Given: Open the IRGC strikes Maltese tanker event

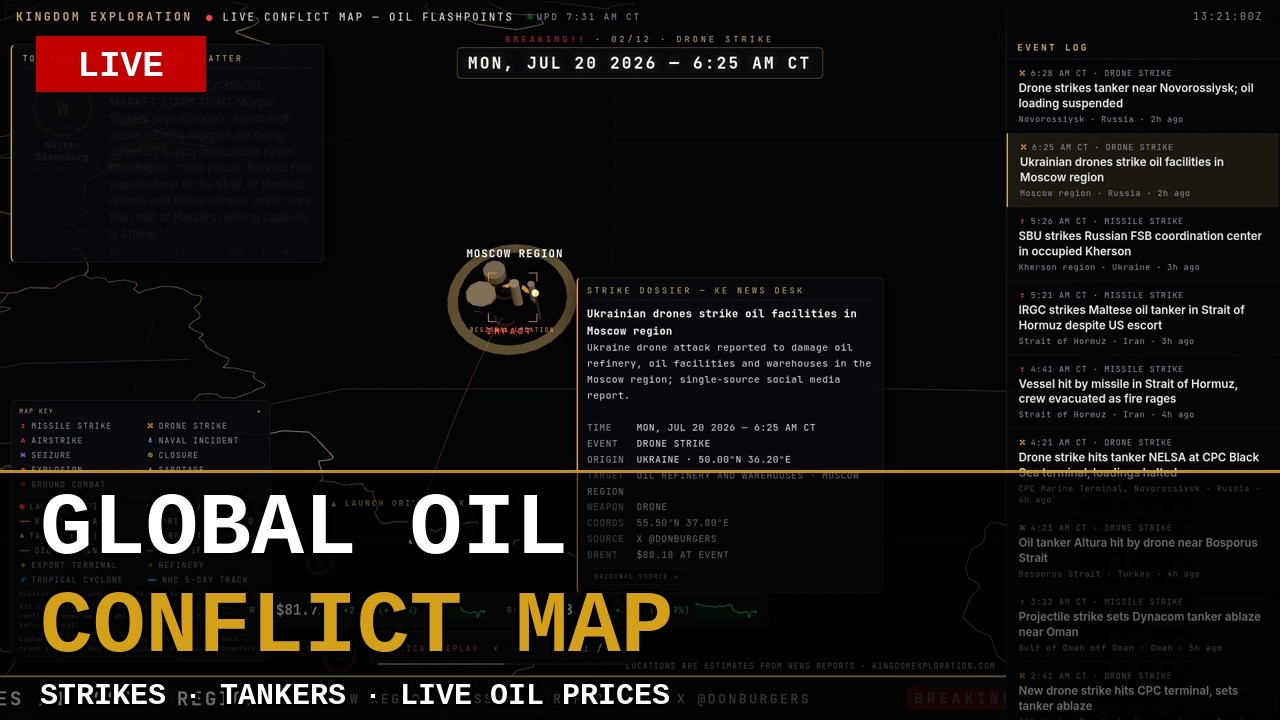Looking at the screenshot, I should 1143,318.
